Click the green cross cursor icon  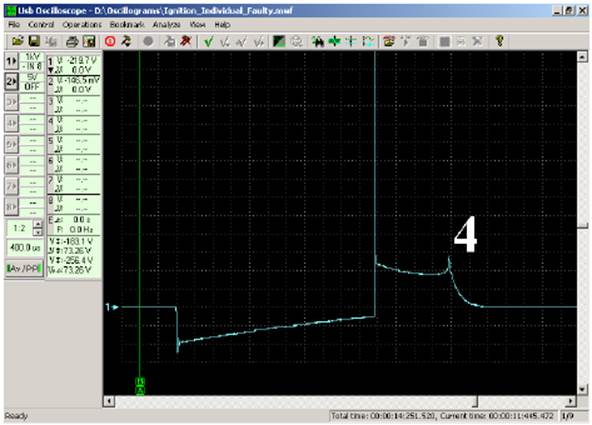click(335, 41)
